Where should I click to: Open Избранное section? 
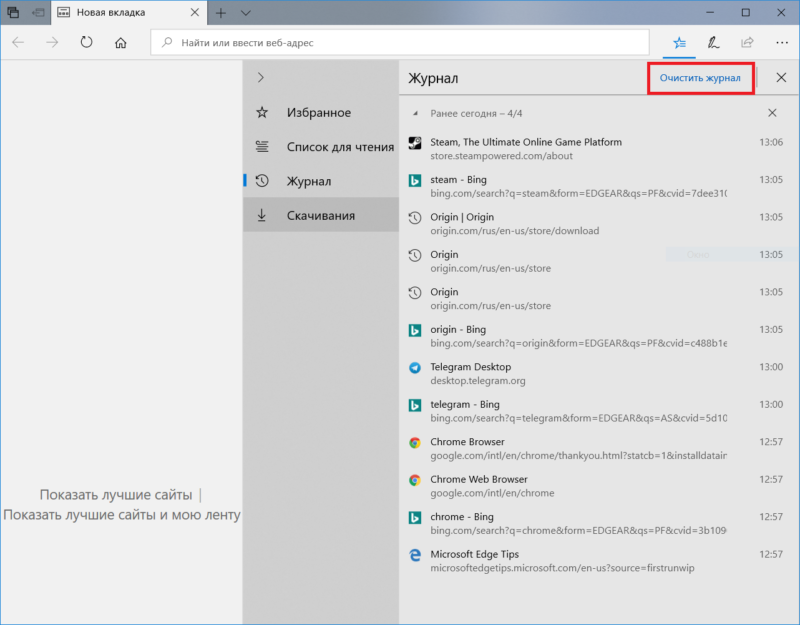coord(321,112)
